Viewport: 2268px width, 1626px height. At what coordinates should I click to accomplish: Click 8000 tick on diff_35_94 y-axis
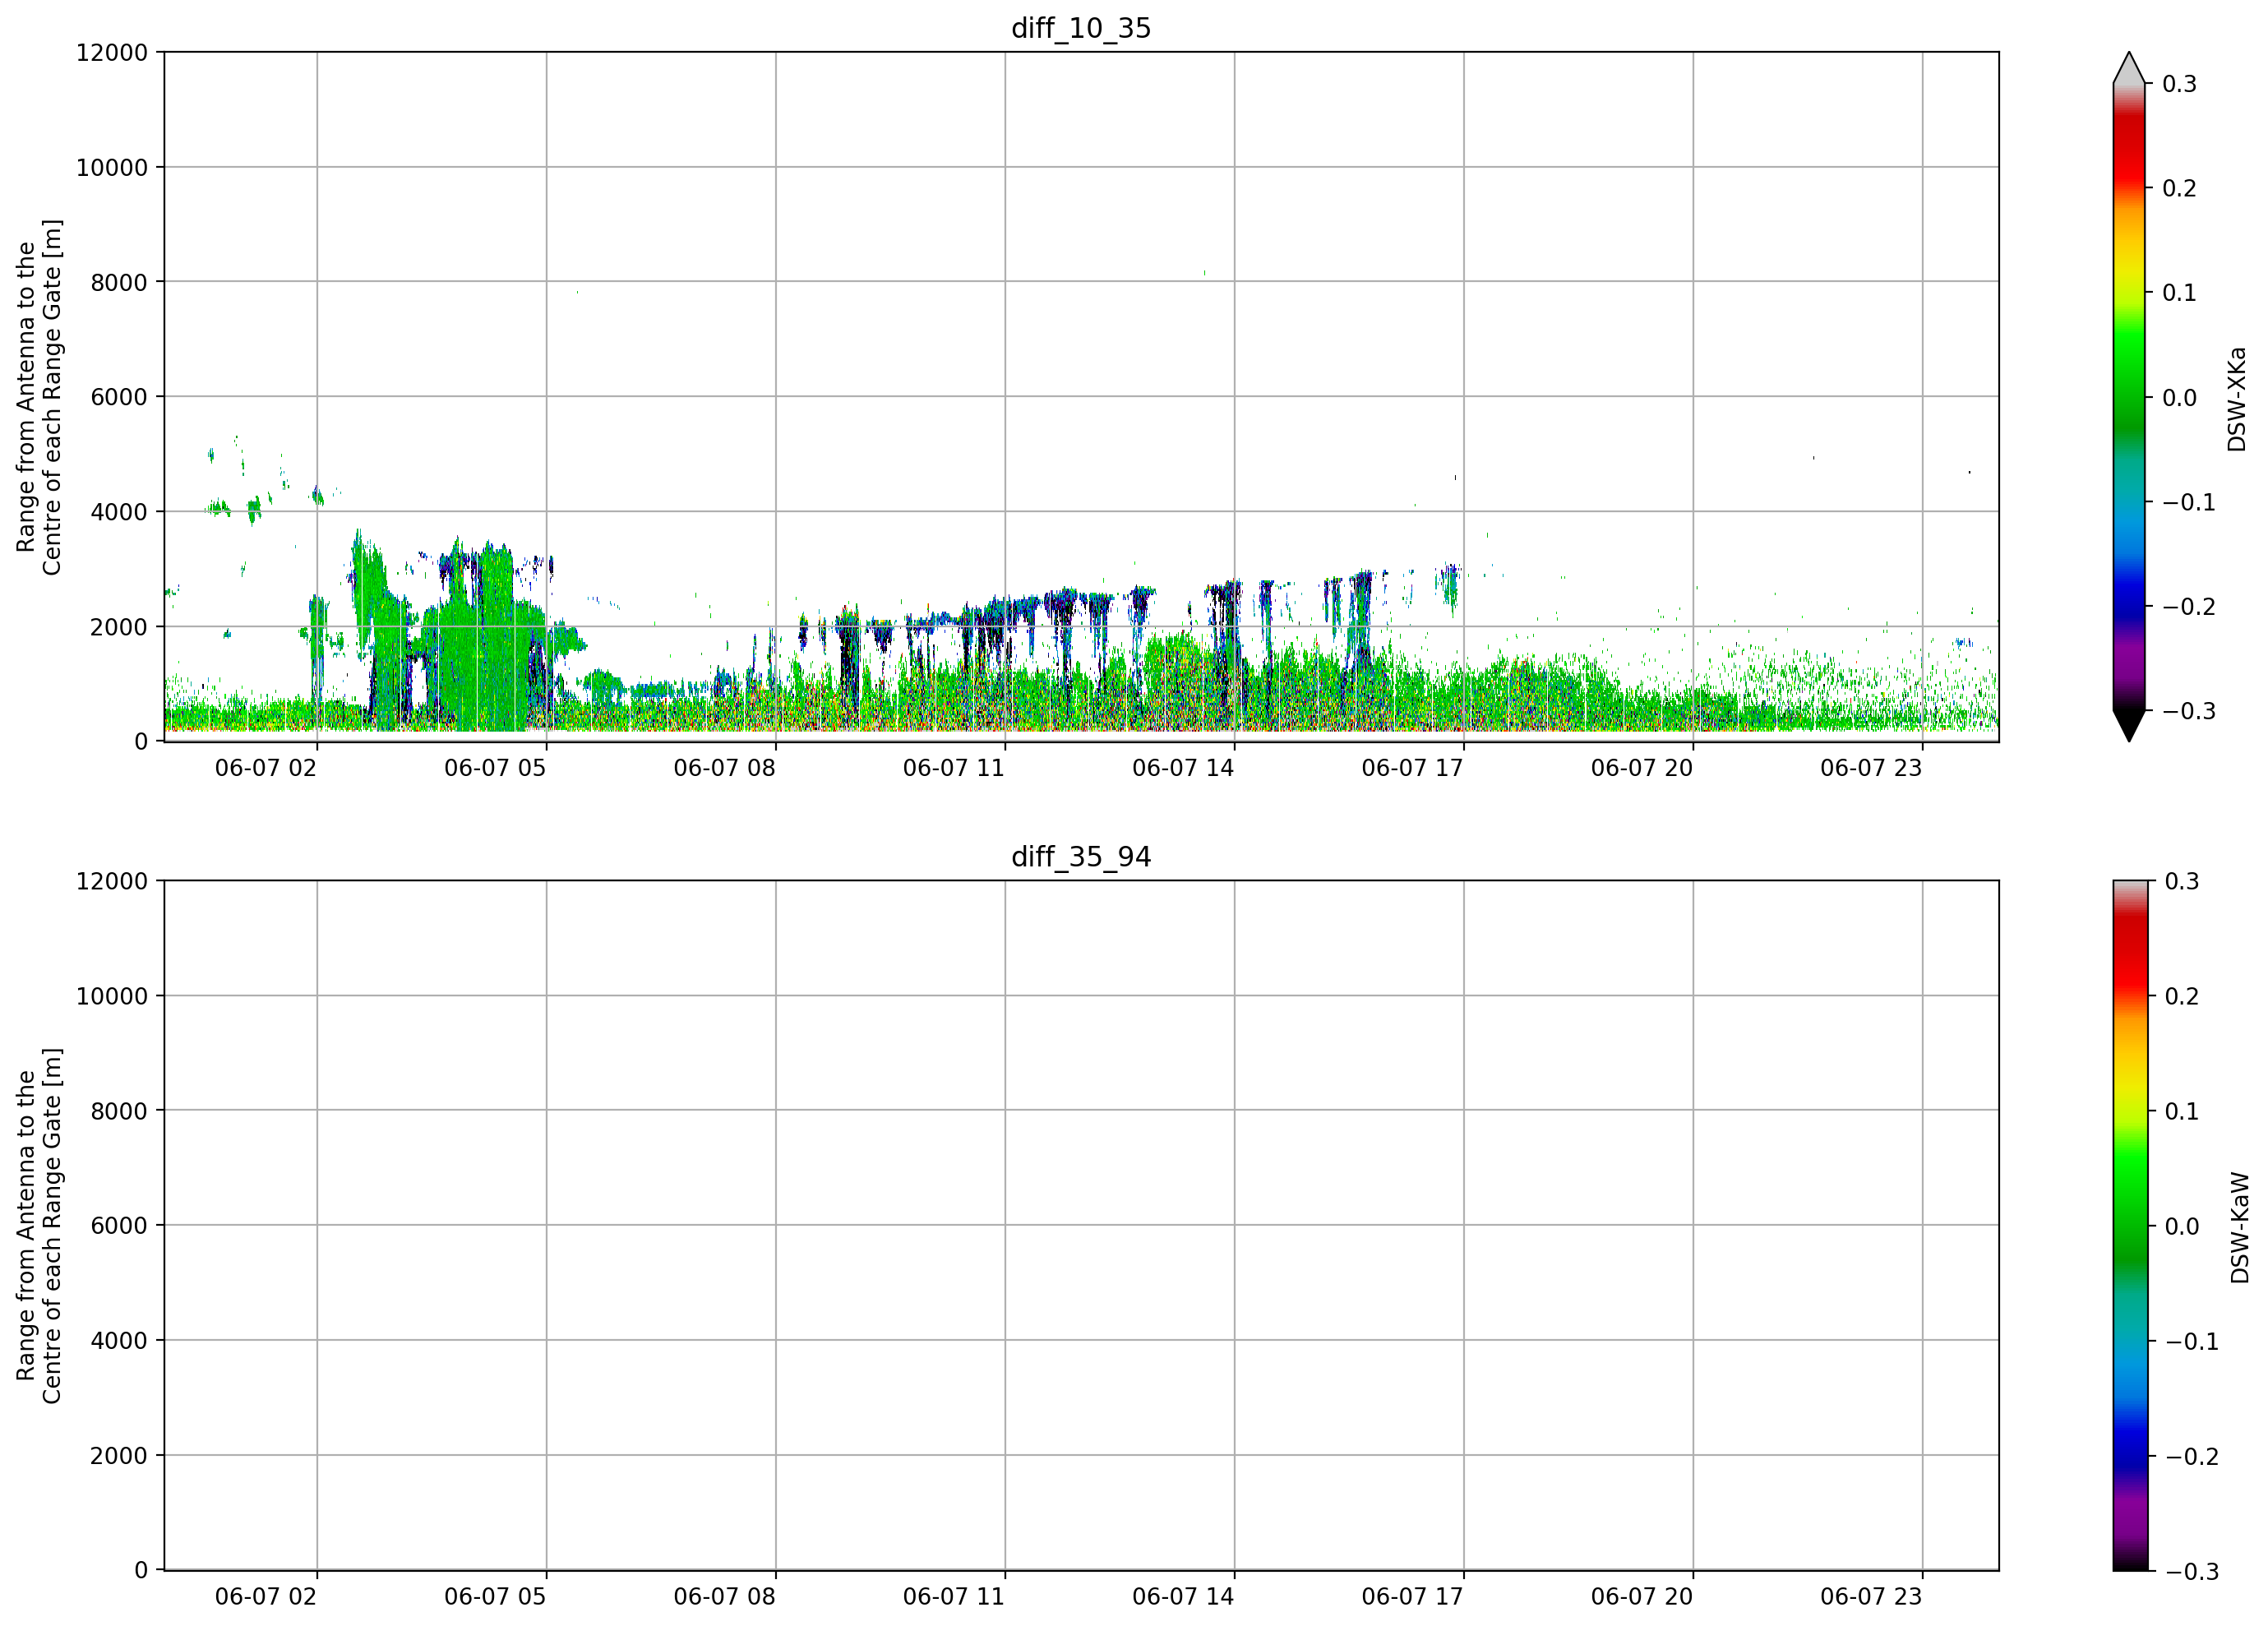[119, 1110]
